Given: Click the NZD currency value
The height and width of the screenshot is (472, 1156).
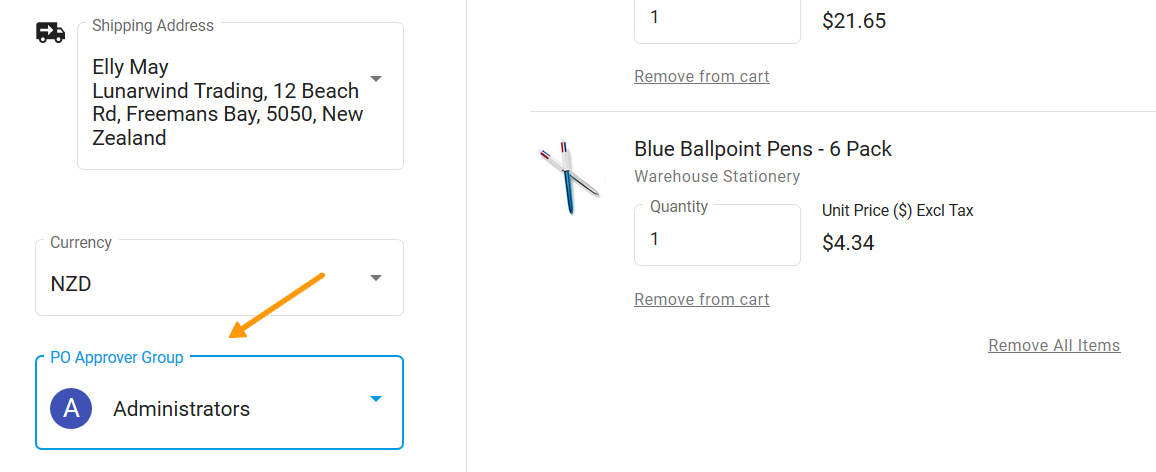Looking at the screenshot, I should [x=71, y=284].
